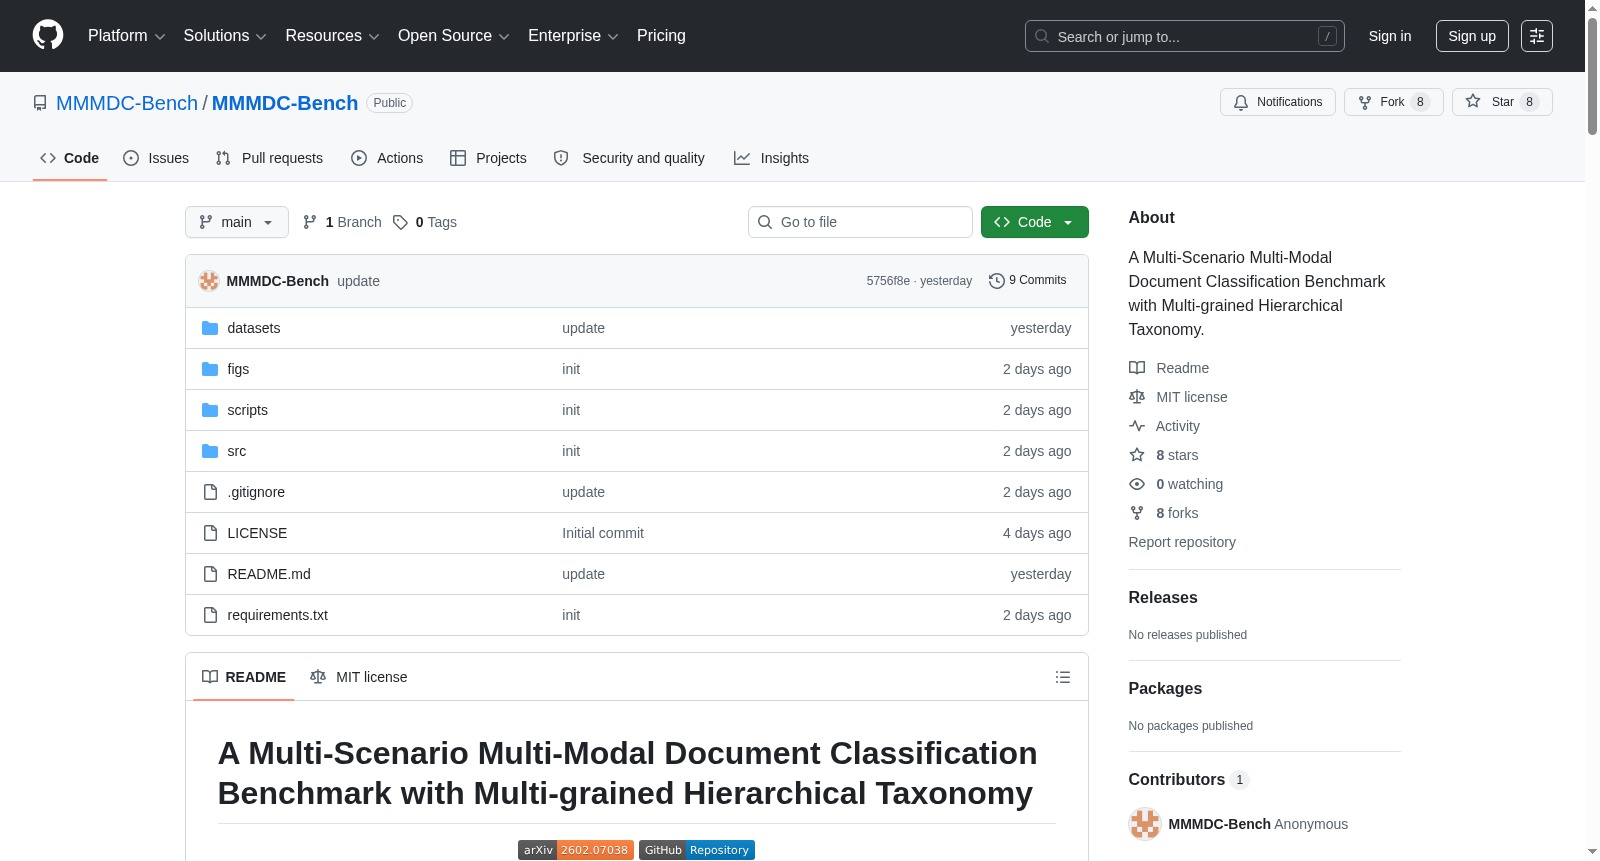Viewport: 1600px width, 861px height.
Task: Open the scripts folder
Action: pyautogui.click(x=247, y=410)
